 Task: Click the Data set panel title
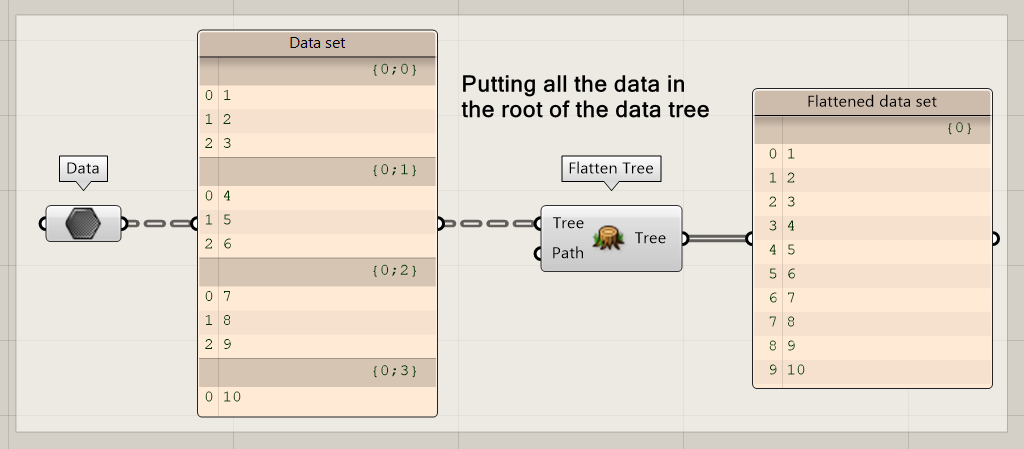(317, 43)
